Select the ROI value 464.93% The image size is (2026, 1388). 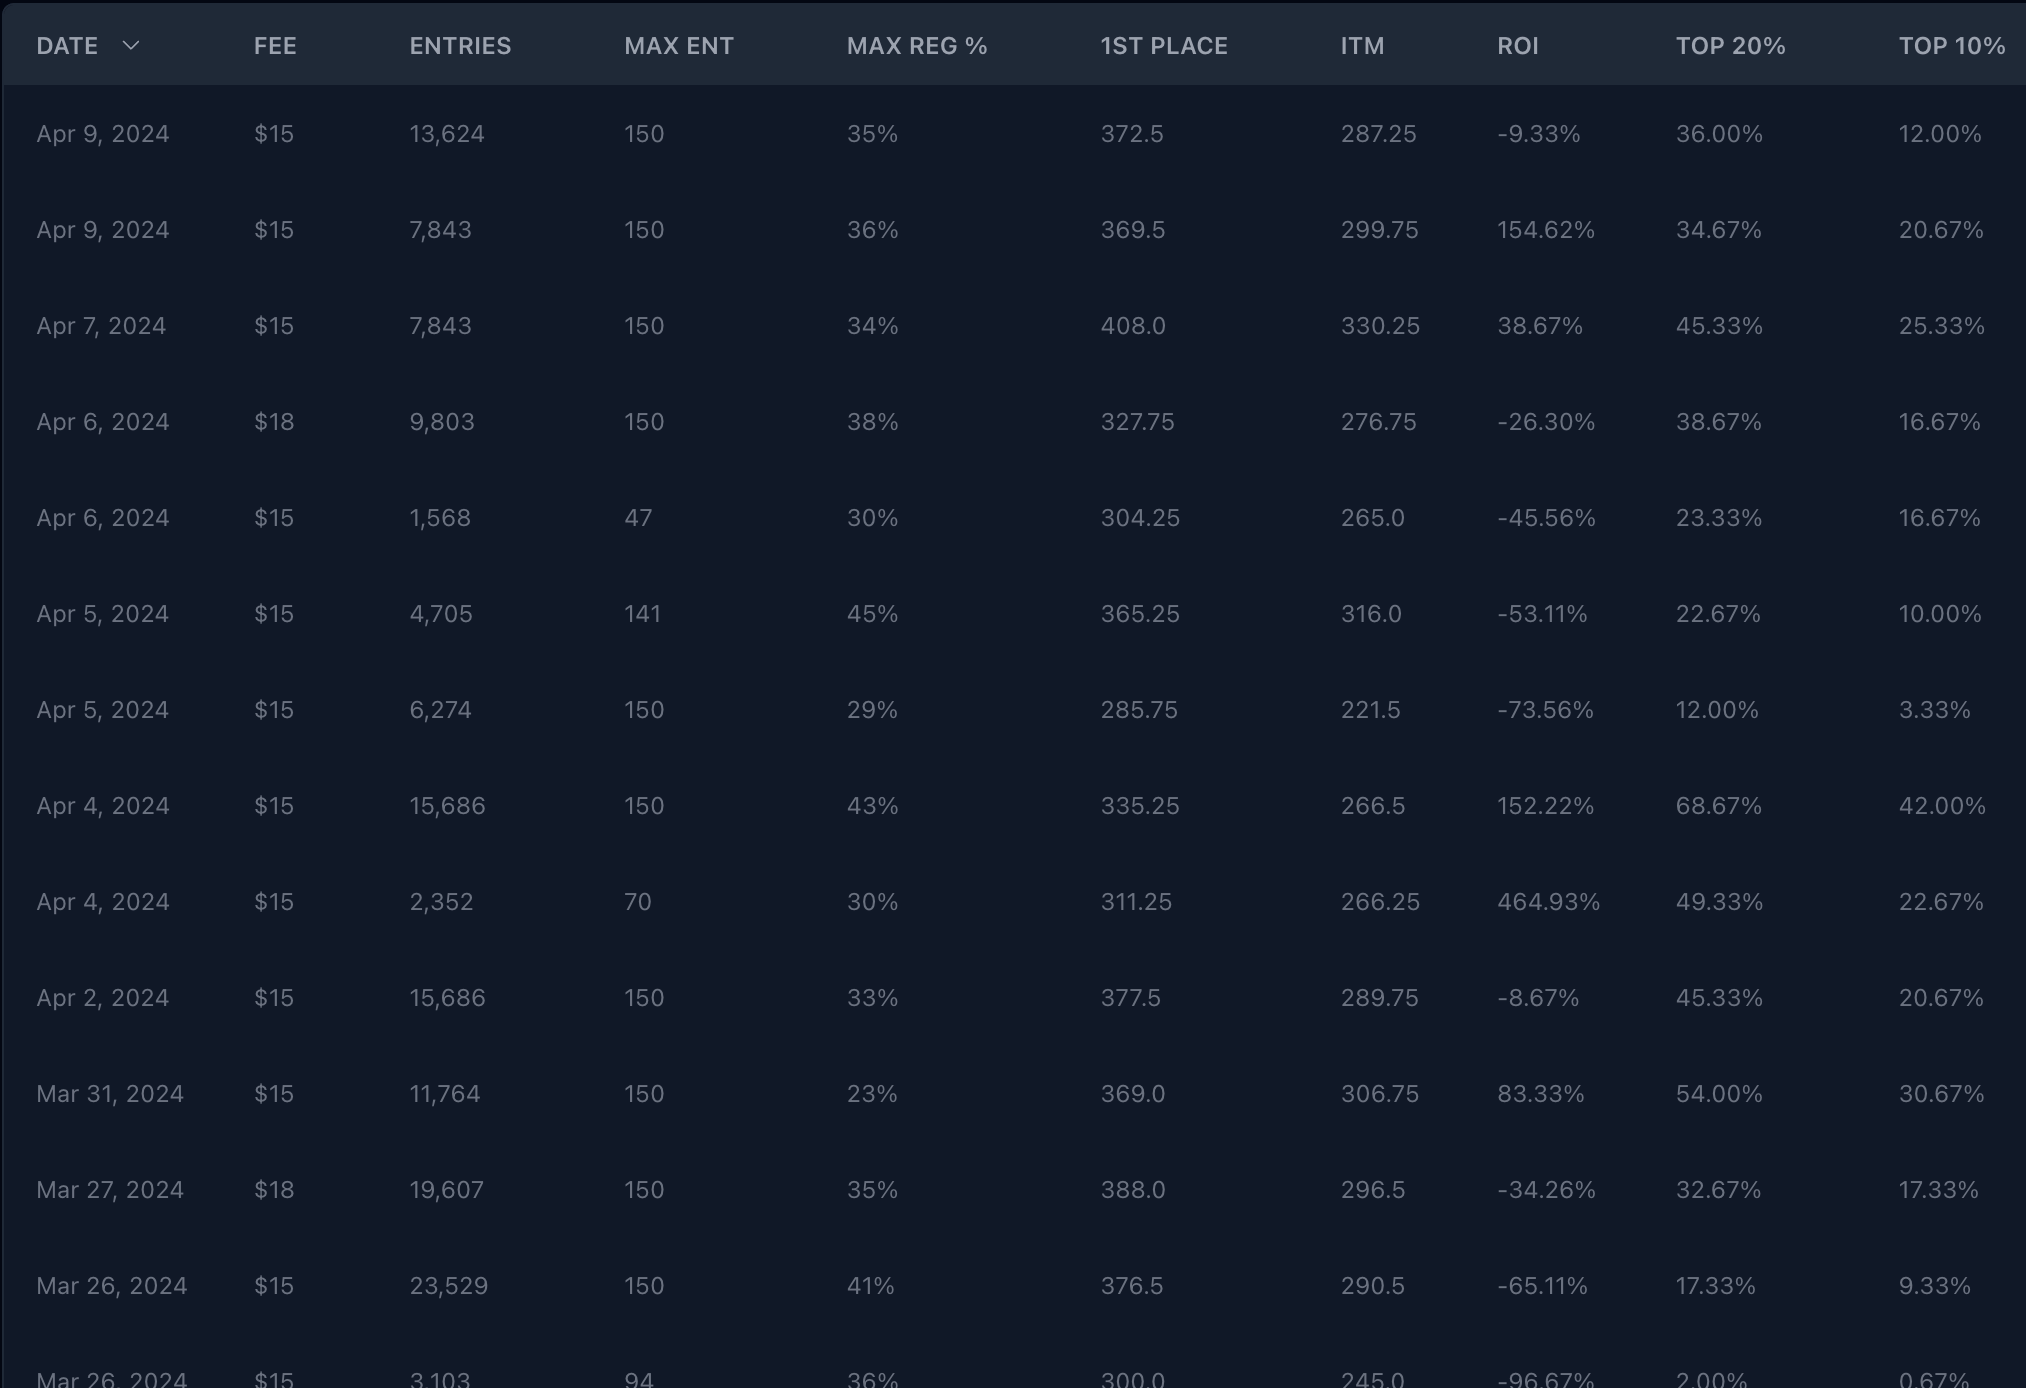pos(1549,902)
